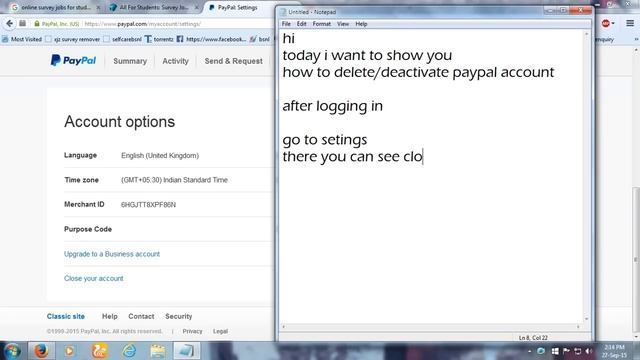
Task: Open the Firefox hamburger menu
Action: pyautogui.click(x=630, y=23)
